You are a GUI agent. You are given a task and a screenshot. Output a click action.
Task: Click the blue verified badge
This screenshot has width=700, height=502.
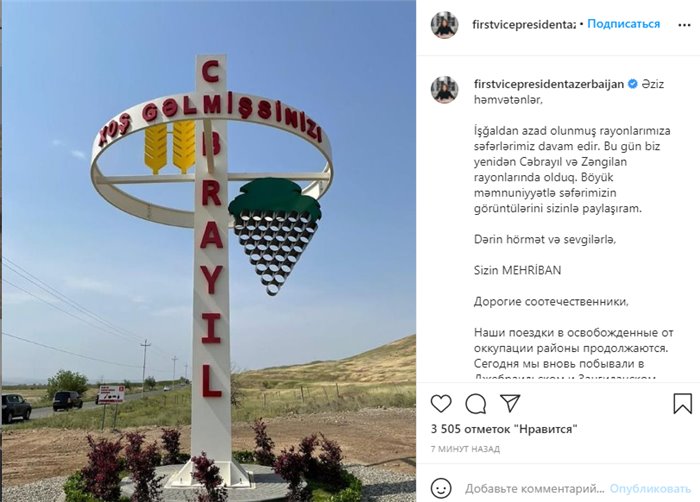tap(633, 84)
